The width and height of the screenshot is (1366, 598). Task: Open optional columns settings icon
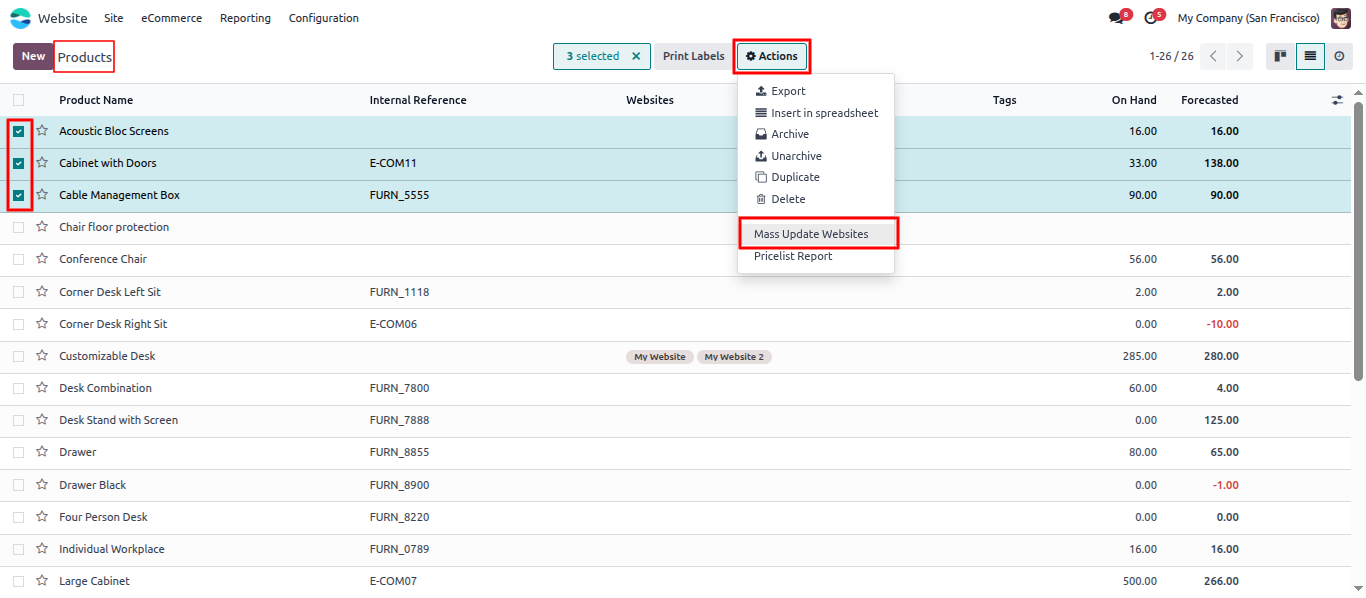pyautogui.click(x=1337, y=100)
